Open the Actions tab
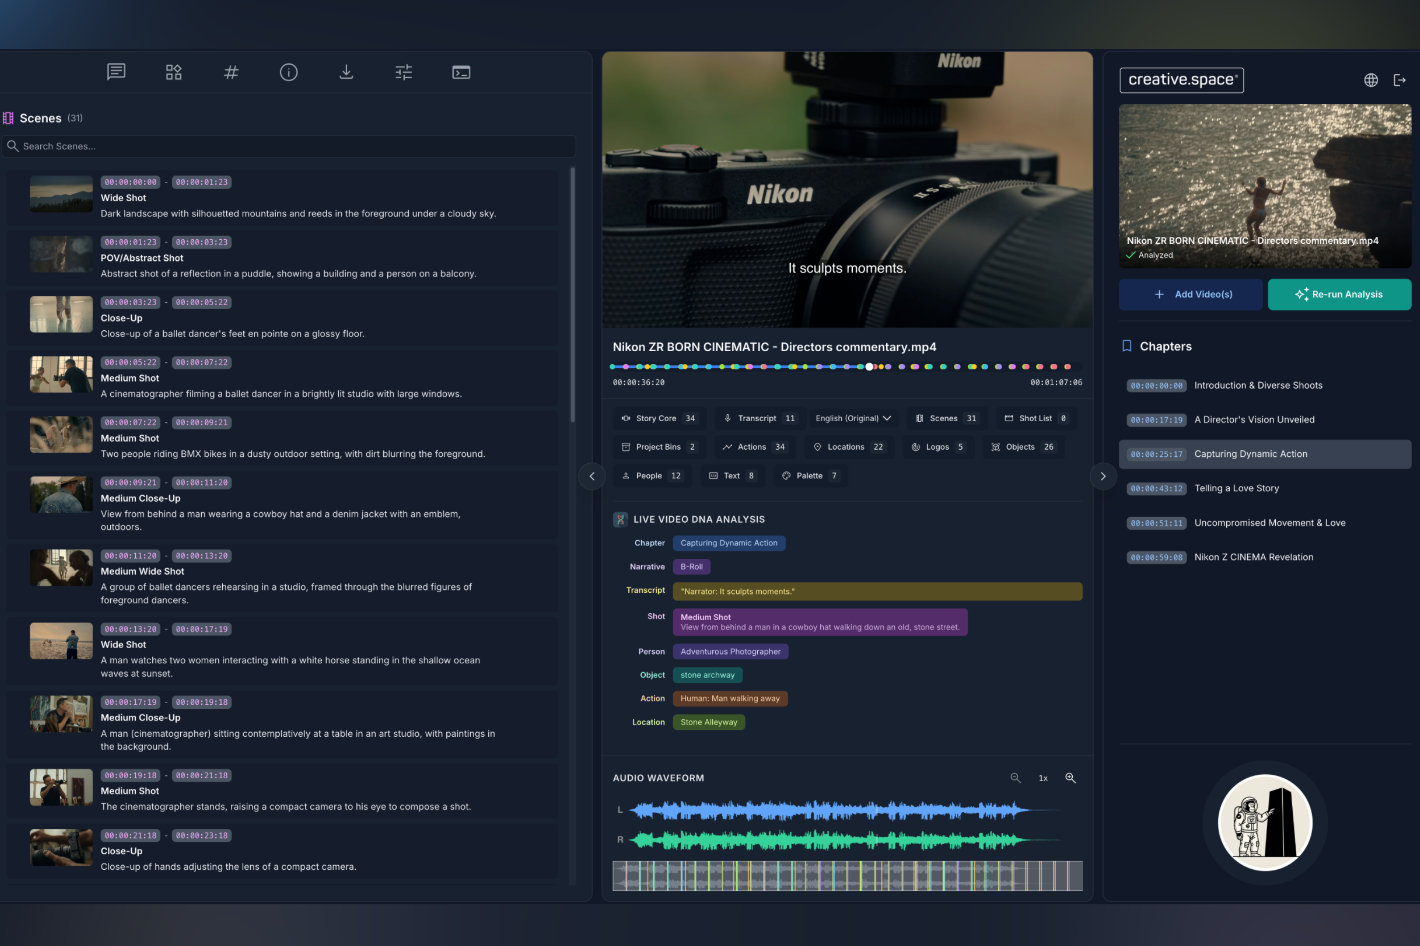The image size is (1420, 946). tap(754, 447)
